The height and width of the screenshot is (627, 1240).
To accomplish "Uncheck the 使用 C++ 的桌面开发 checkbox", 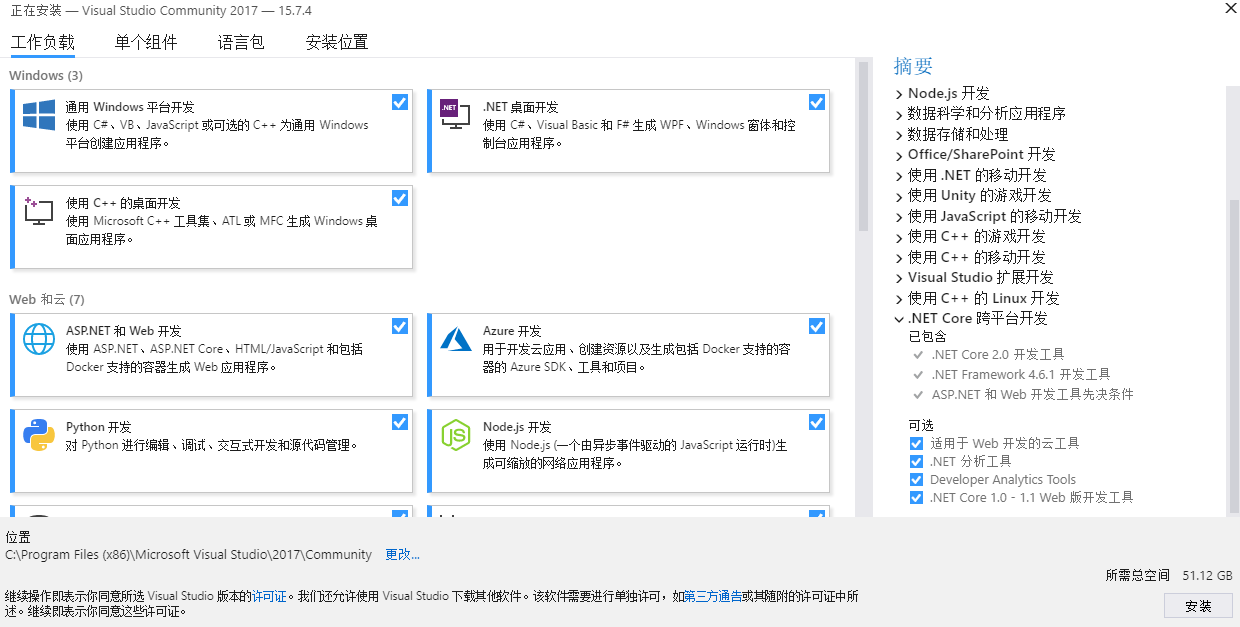I will [400, 198].
